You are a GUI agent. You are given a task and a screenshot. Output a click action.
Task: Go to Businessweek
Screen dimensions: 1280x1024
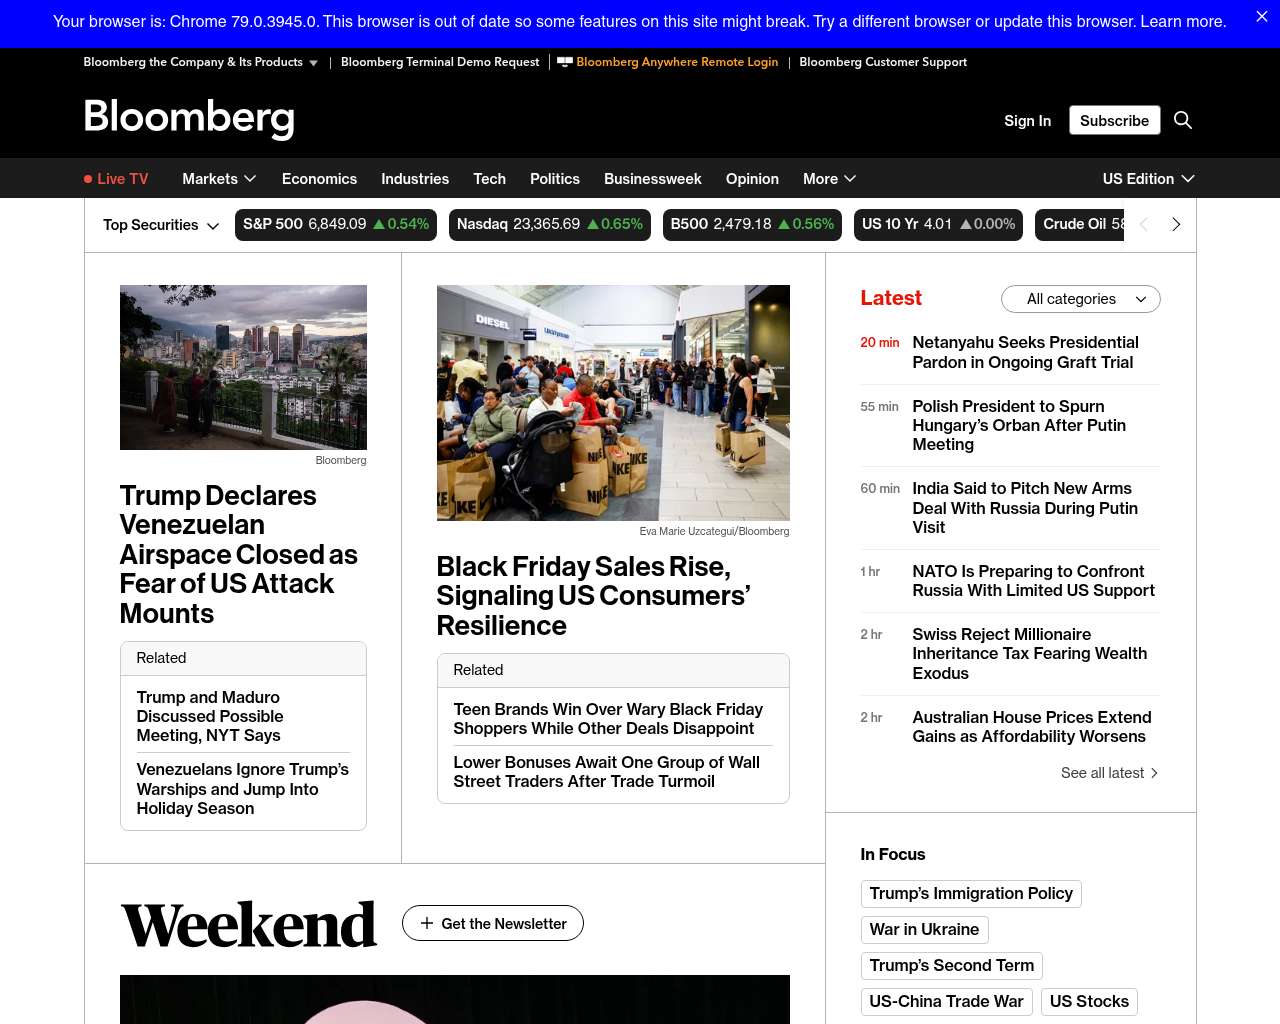pyautogui.click(x=653, y=179)
